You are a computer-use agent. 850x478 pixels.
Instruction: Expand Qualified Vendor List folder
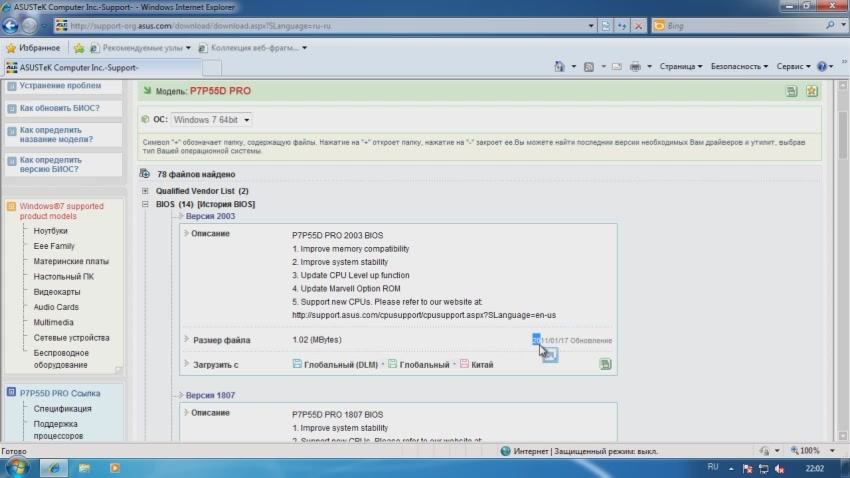(145, 191)
